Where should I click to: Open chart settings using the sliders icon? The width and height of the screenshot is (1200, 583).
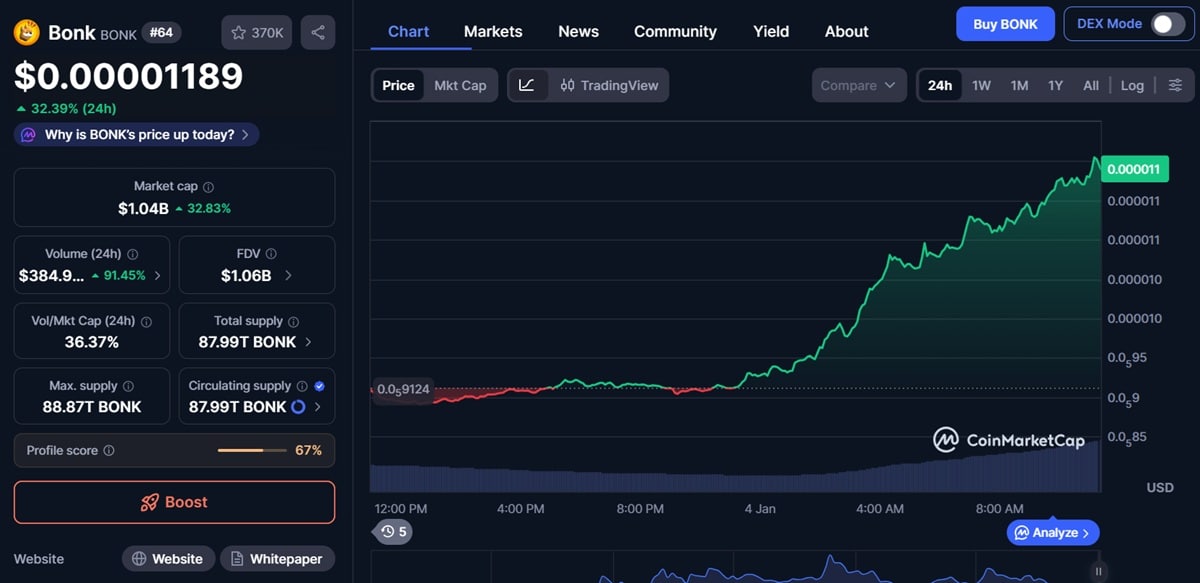[x=1176, y=85]
